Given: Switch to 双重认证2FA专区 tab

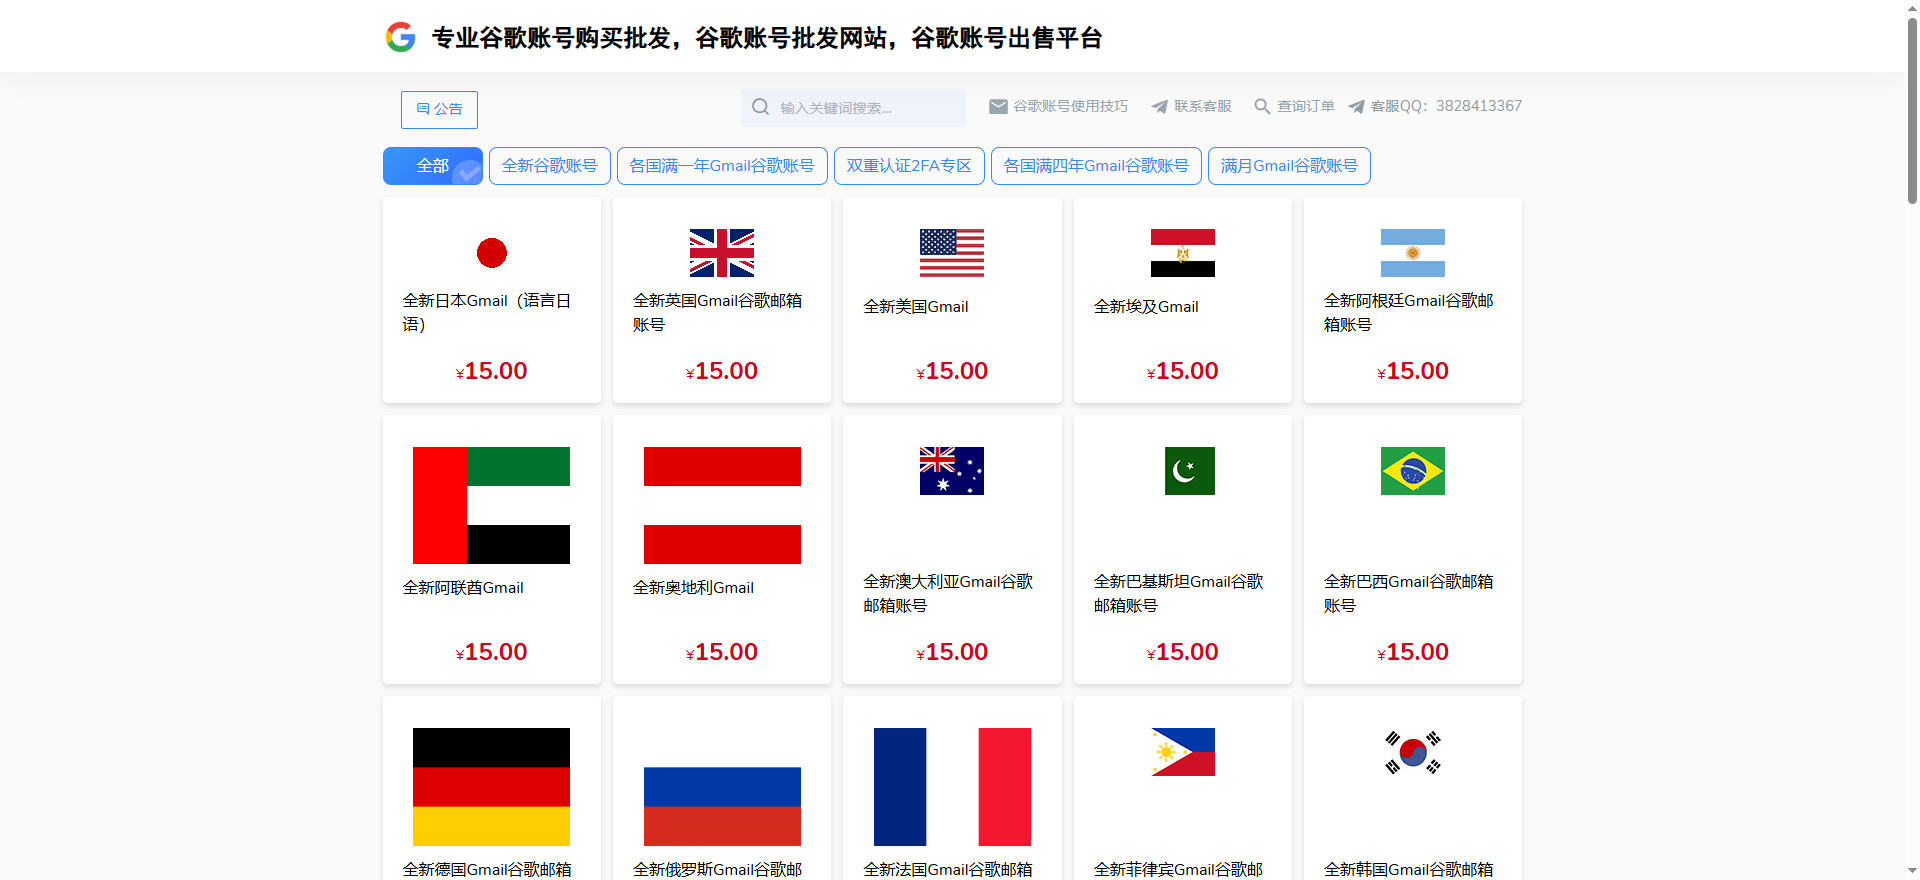Looking at the screenshot, I should 909,166.
